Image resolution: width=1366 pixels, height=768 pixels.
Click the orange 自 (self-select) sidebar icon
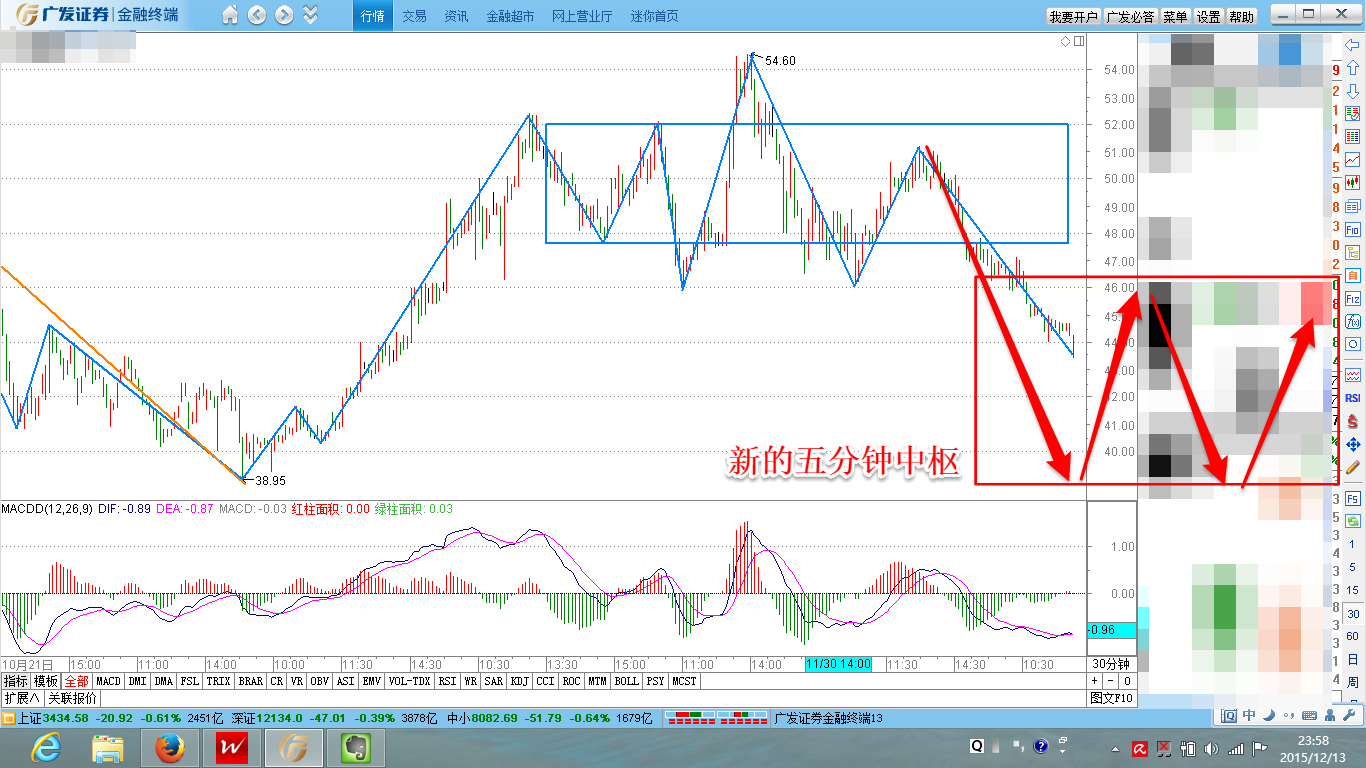pyautogui.click(x=1352, y=276)
